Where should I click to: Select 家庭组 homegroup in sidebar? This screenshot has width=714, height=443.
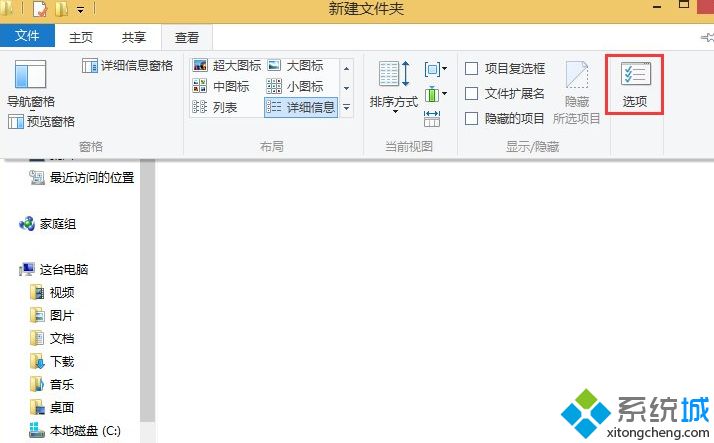(x=47, y=224)
